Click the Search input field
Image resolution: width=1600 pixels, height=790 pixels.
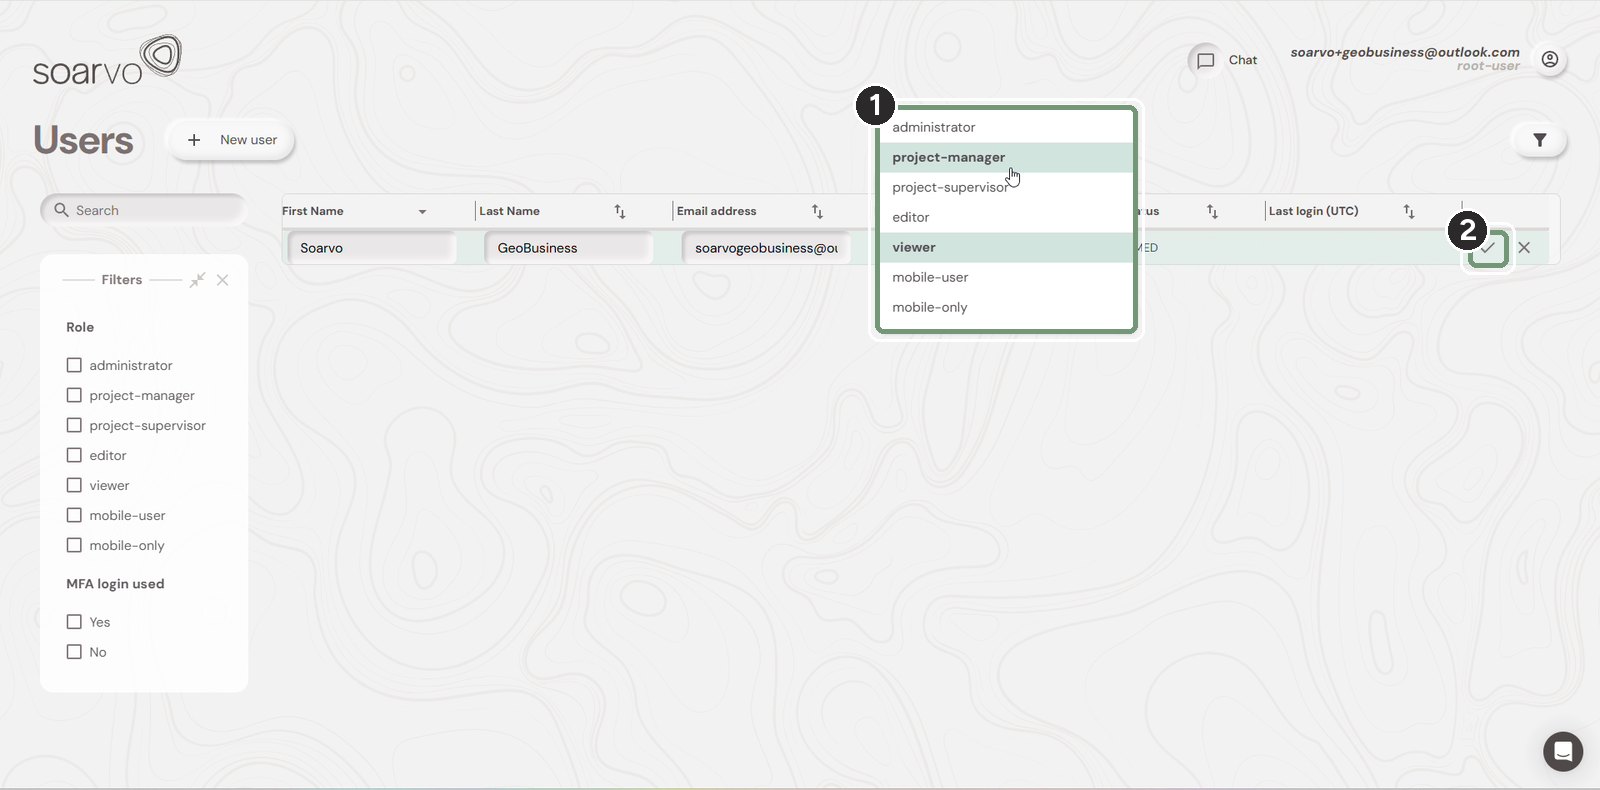143,210
